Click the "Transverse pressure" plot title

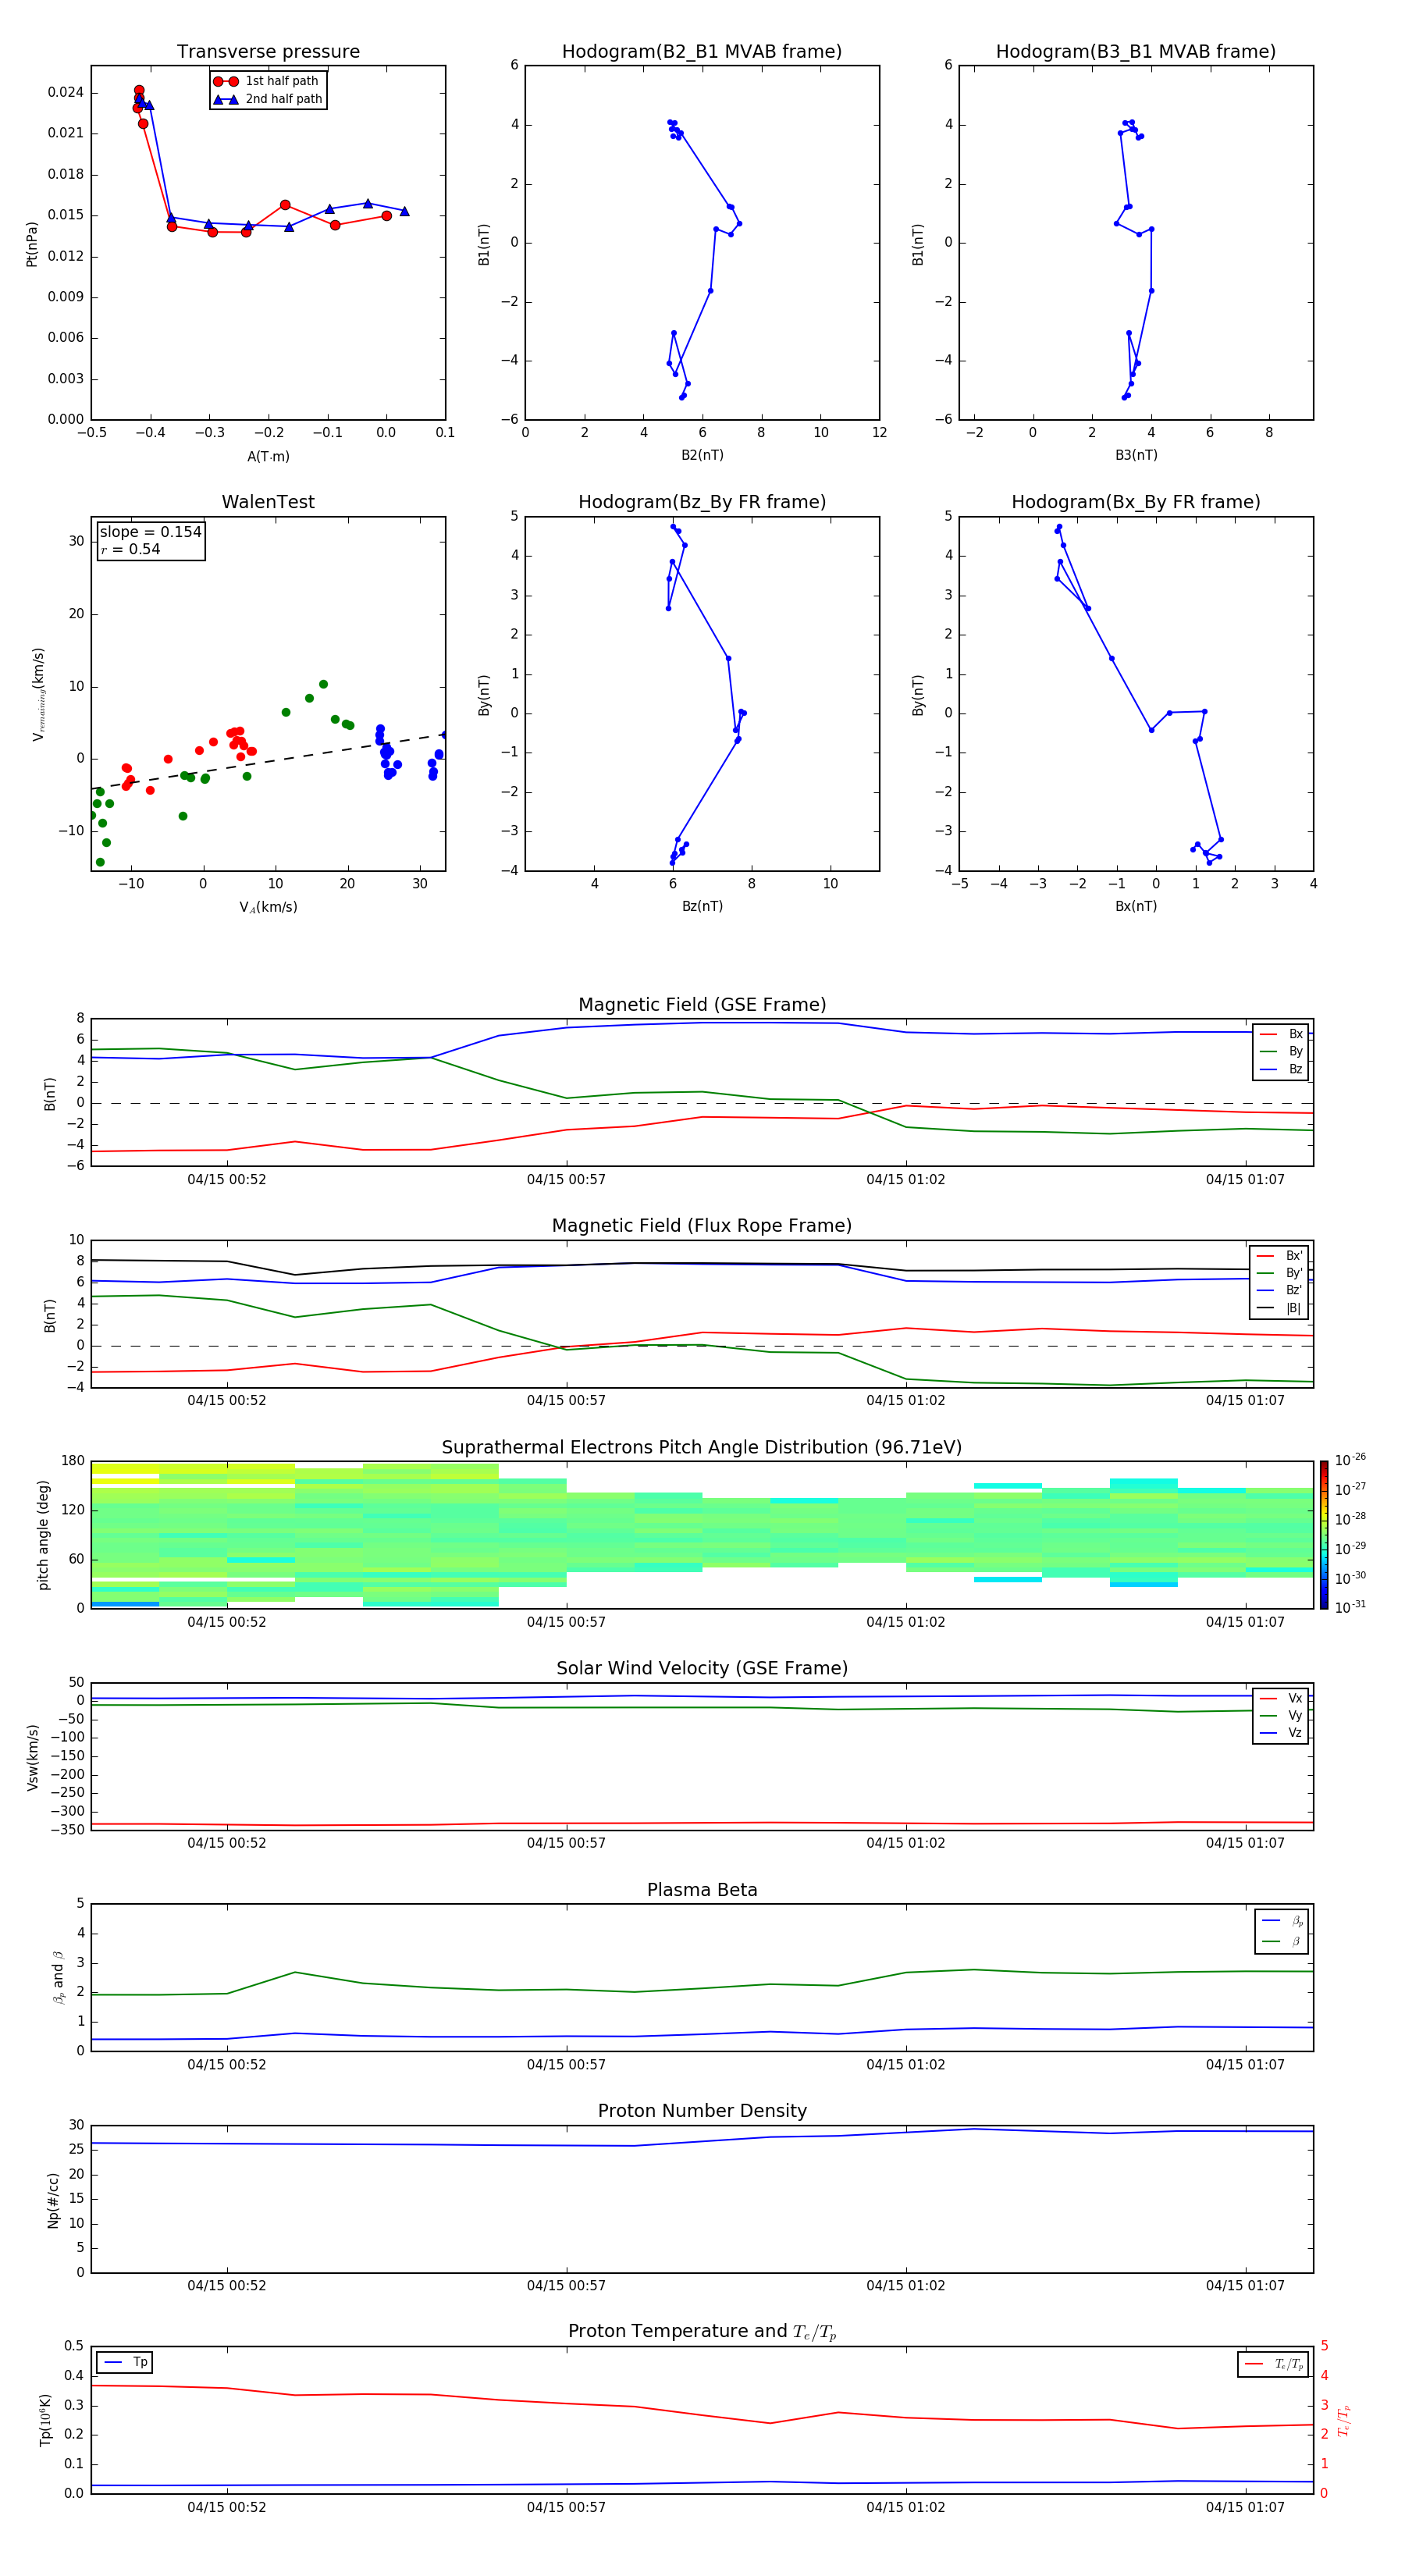tap(268, 52)
